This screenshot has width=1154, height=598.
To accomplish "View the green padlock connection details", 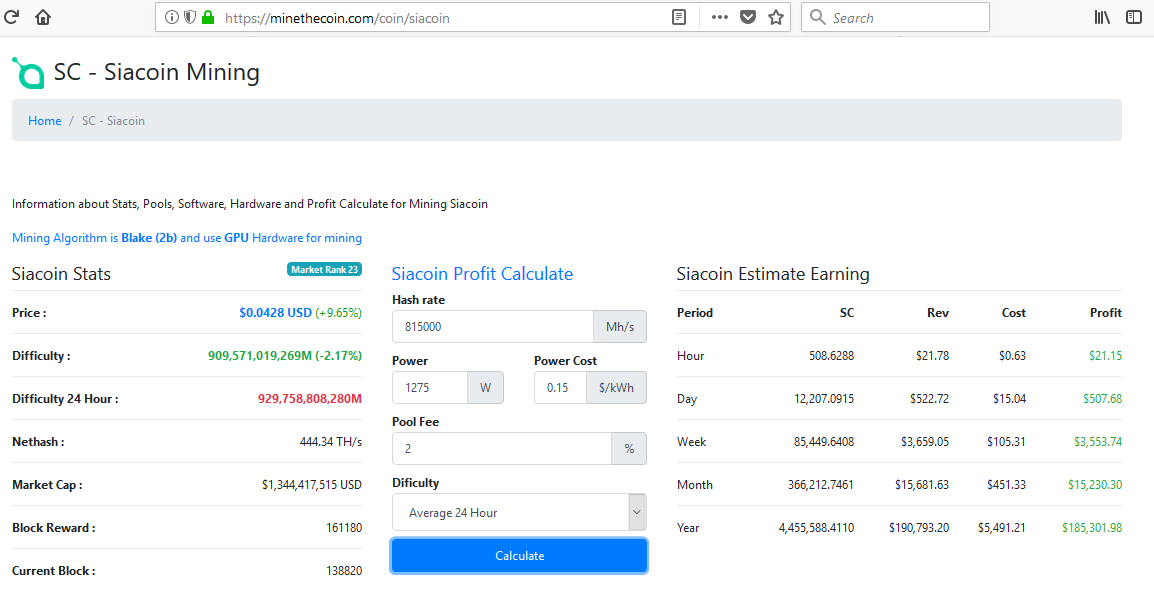I will click(x=208, y=17).
